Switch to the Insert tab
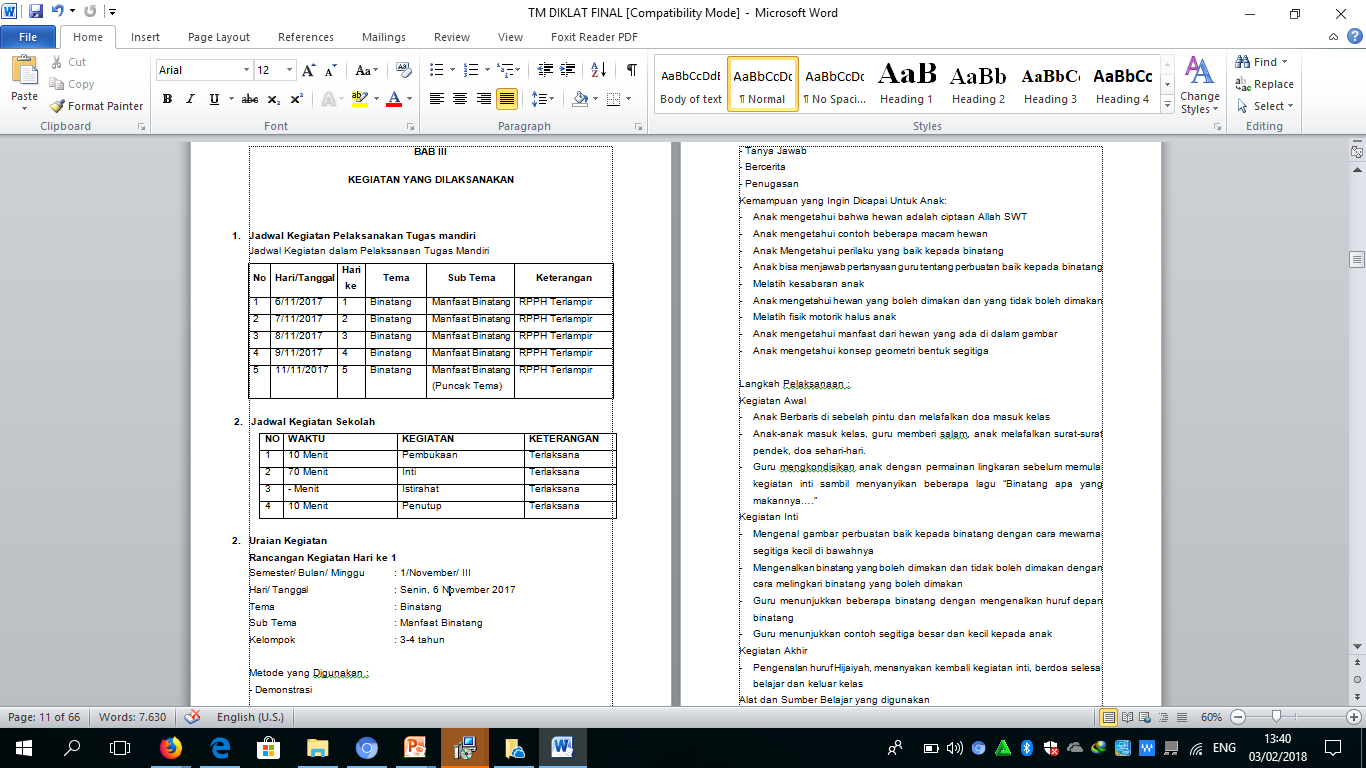The width and height of the screenshot is (1366, 768). click(145, 37)
